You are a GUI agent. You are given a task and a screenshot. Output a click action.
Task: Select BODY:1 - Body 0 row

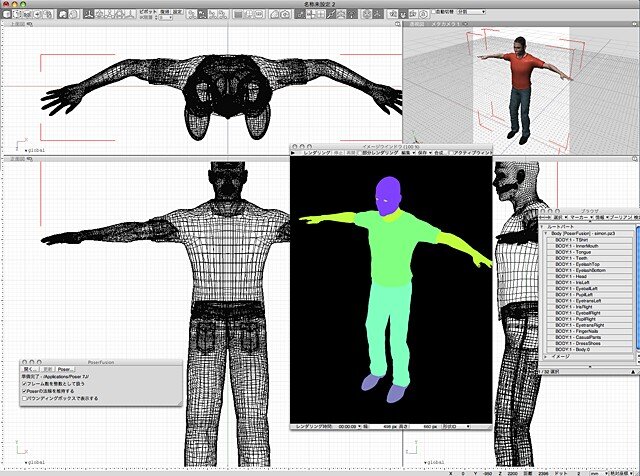pos(589,349)
